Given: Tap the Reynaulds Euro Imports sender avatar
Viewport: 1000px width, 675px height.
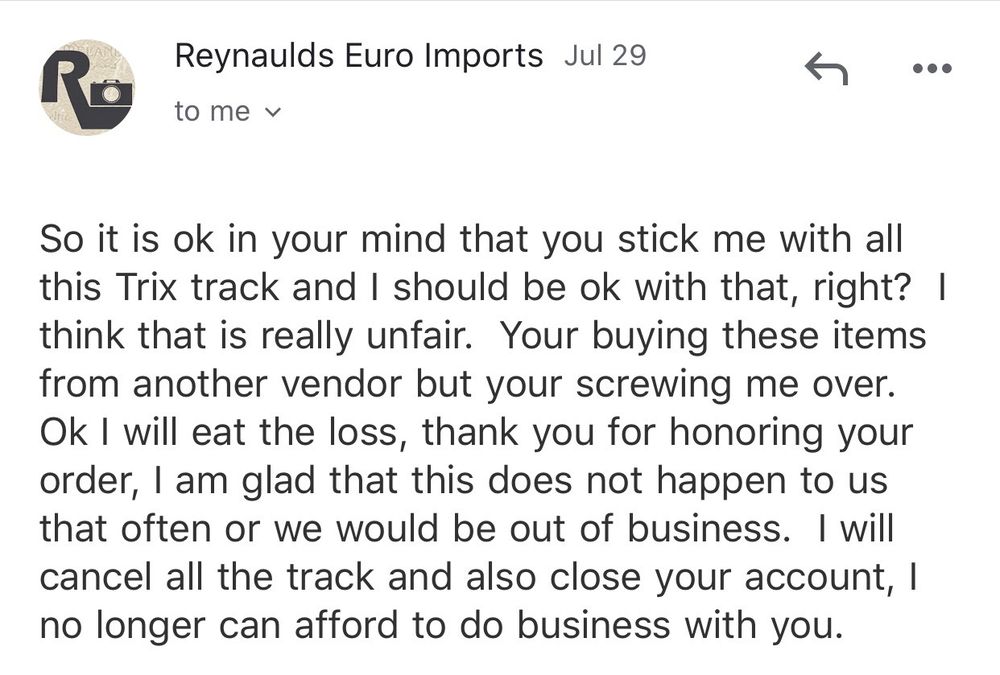Looking at the screenshot, I should click(87, 88).
